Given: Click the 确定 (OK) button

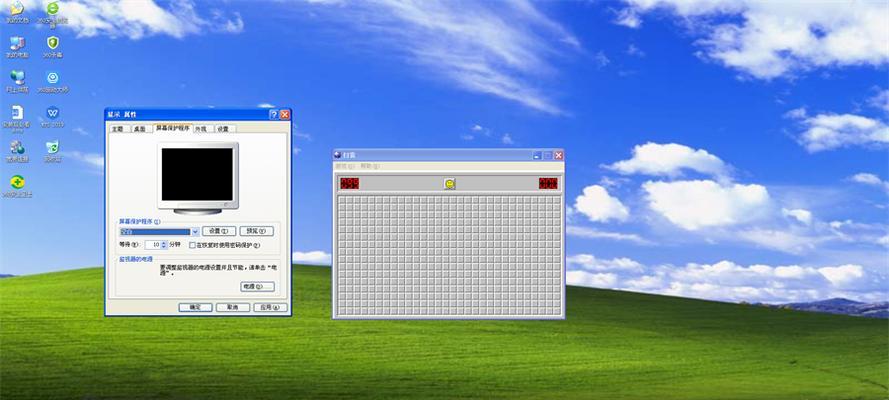Looking at the screenshot, I should click(x=195, y=307).
